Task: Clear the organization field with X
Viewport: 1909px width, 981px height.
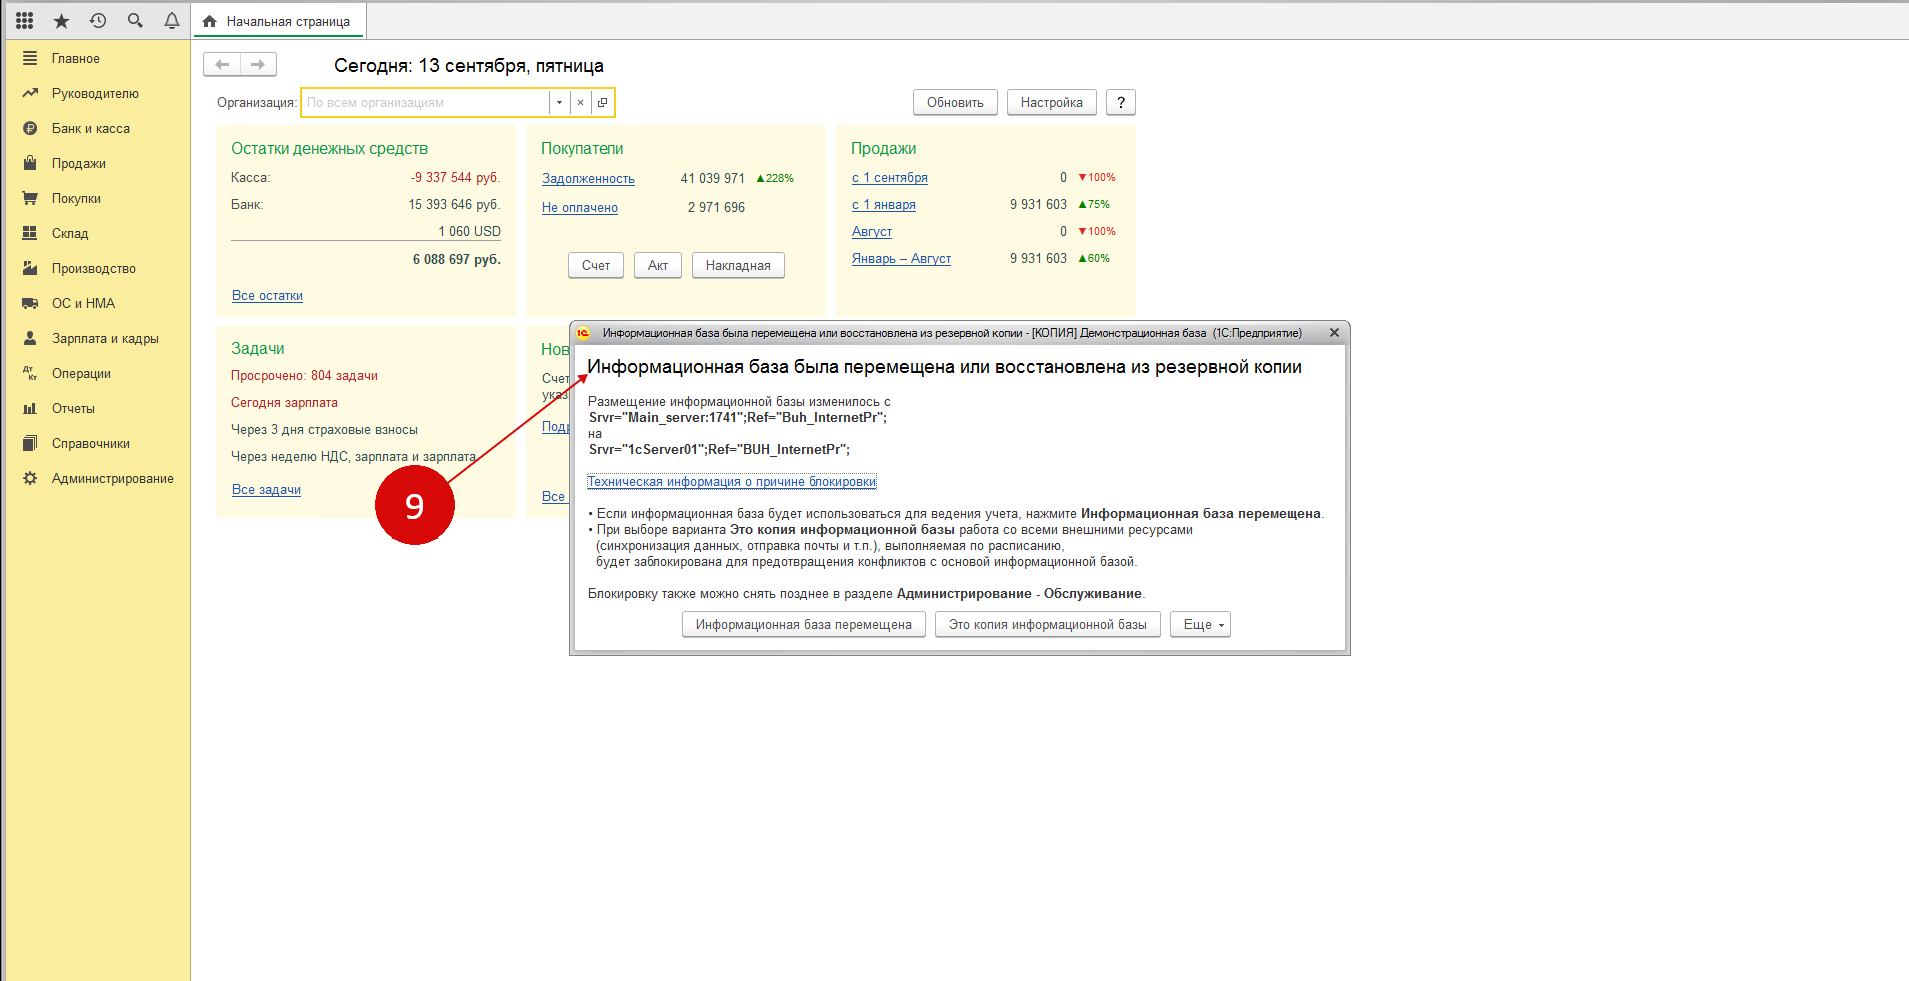Action: [x=580, y=102]
